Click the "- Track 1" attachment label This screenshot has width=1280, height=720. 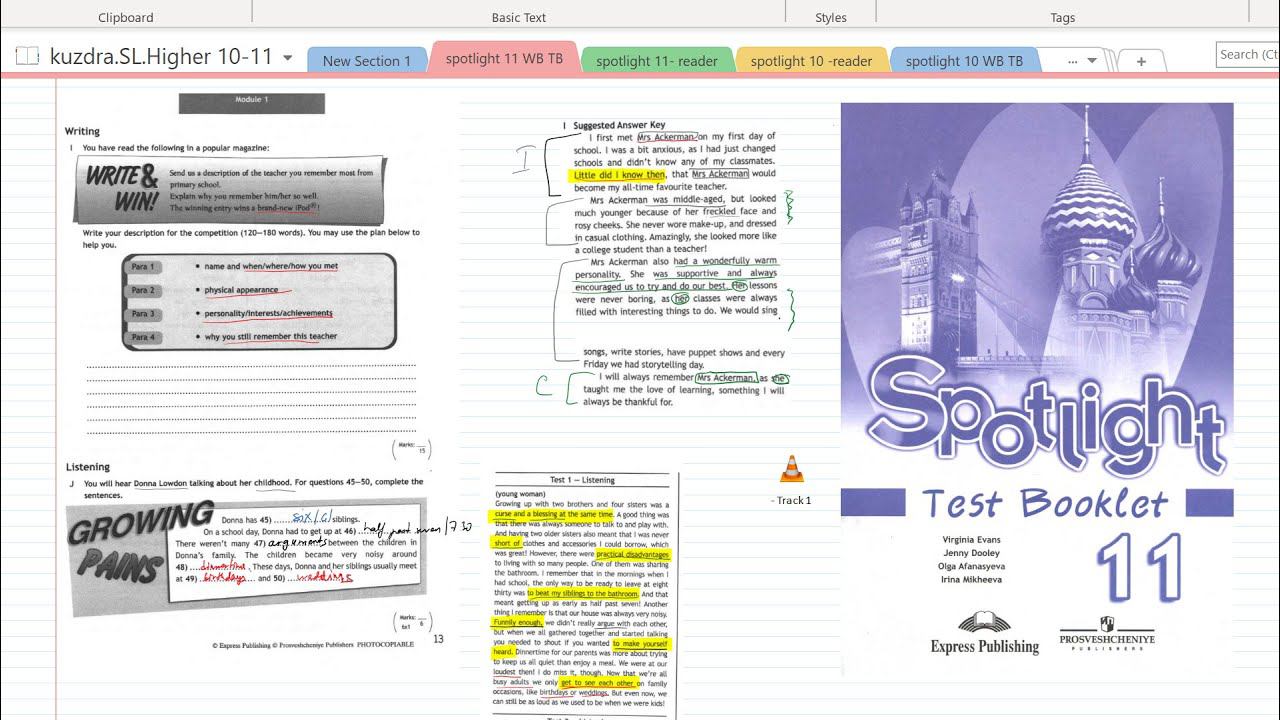click(x=791, y=500)
